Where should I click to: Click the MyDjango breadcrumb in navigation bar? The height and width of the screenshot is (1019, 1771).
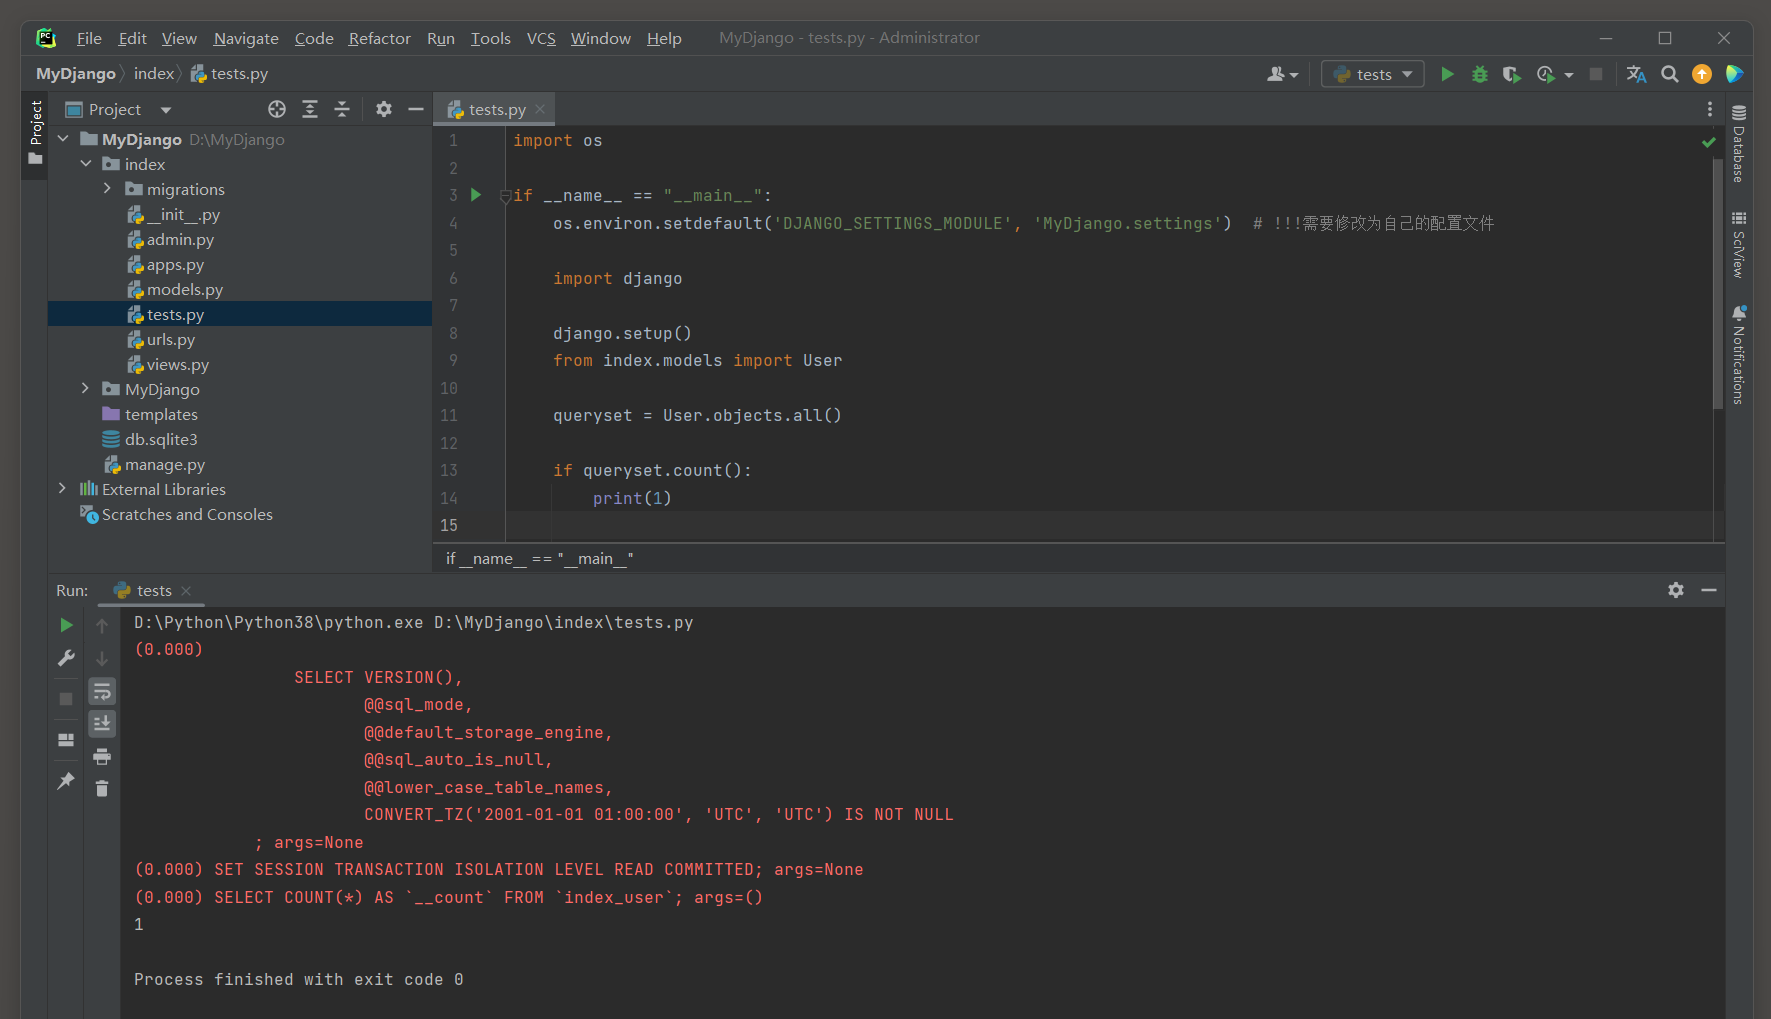(x=76, y=74)
